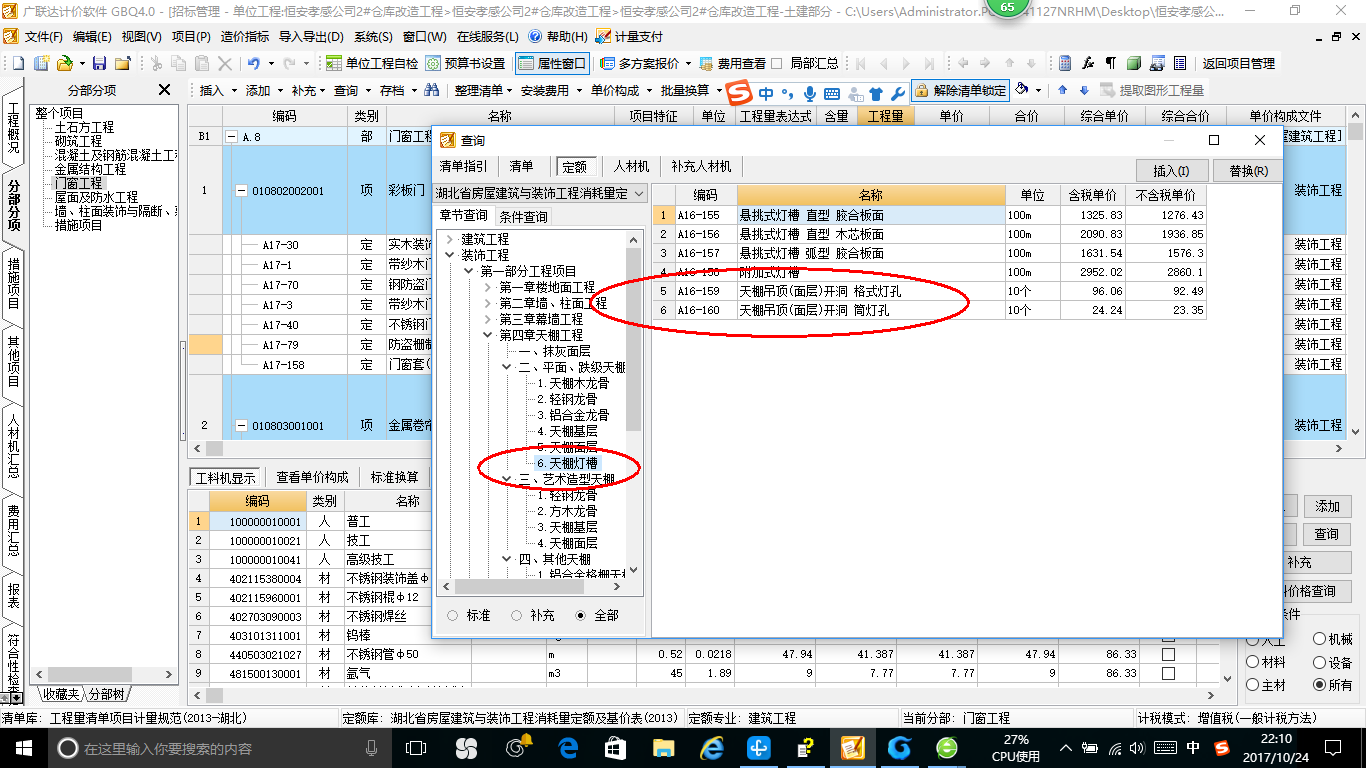Tick checkbox in 不锈钢管Φ50 row
Screen dimensions: 1366x768
[1168, 654]
